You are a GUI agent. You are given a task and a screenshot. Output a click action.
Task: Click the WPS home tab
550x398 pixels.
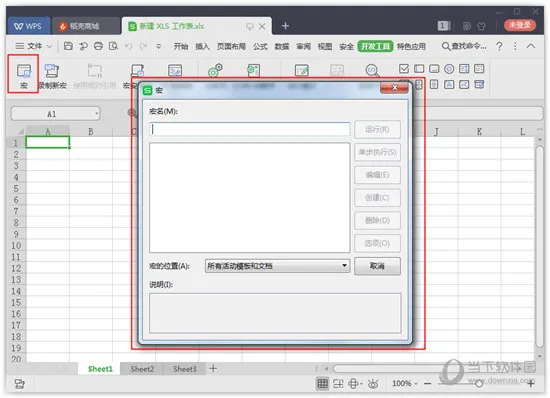pos(28,26)
